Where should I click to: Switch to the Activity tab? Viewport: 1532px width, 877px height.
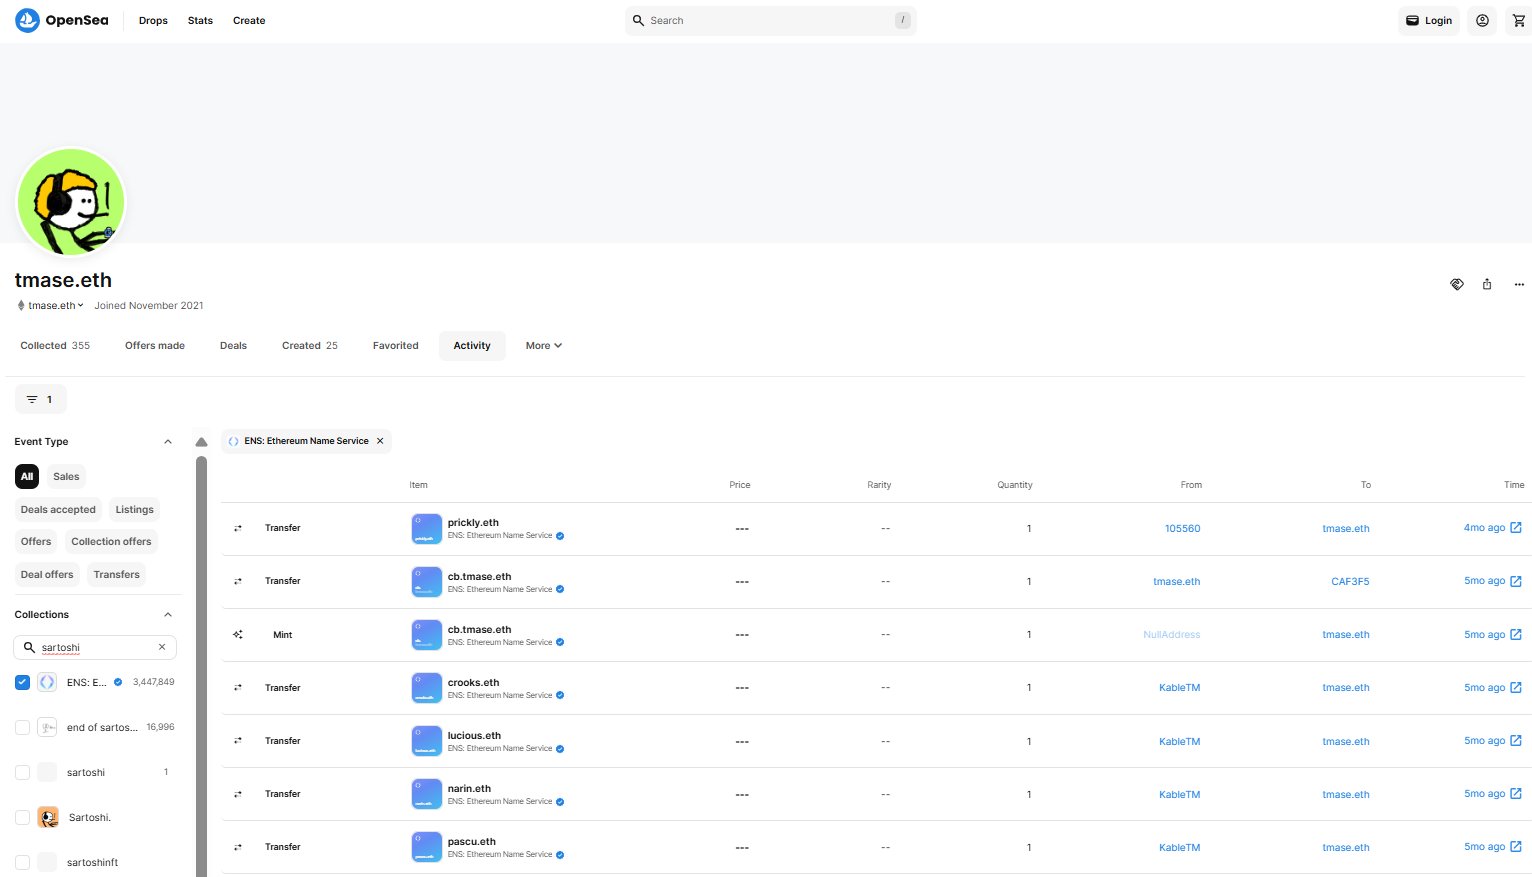[x=472, y=345]
